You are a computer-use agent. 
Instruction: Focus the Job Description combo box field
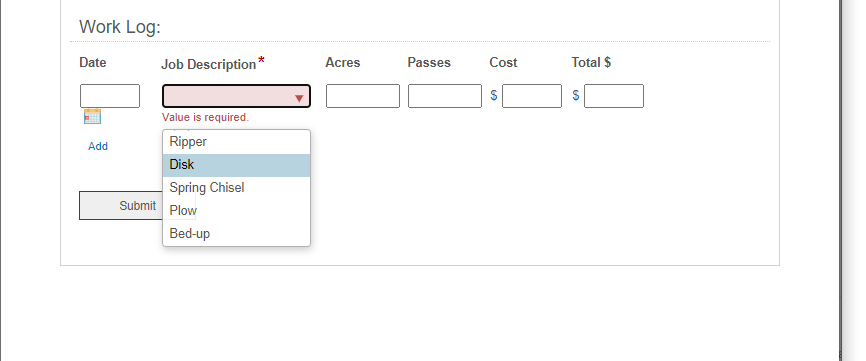(x=236, y=96)
